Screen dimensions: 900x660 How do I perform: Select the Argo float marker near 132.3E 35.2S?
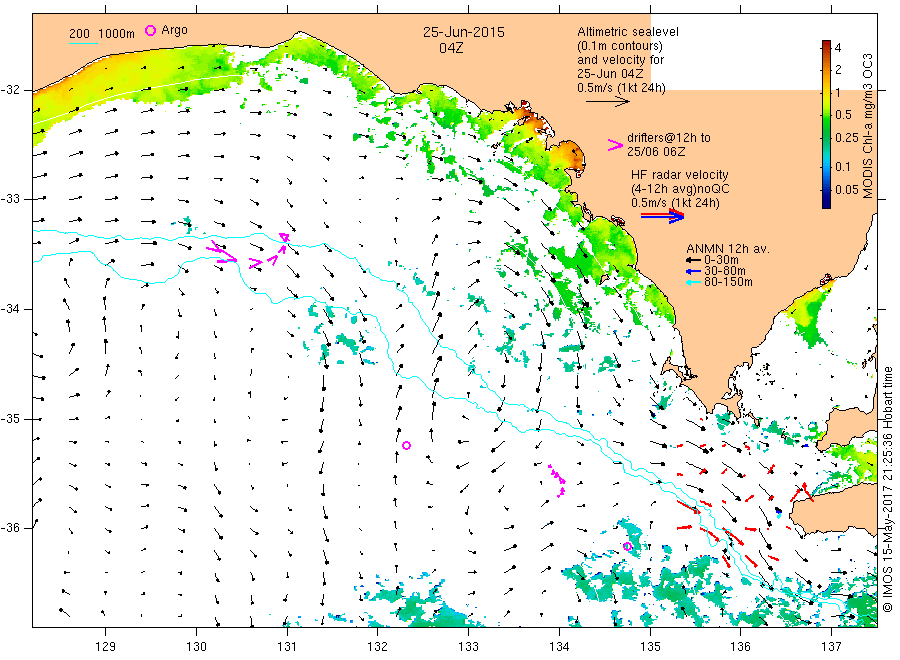pos(406,445)
